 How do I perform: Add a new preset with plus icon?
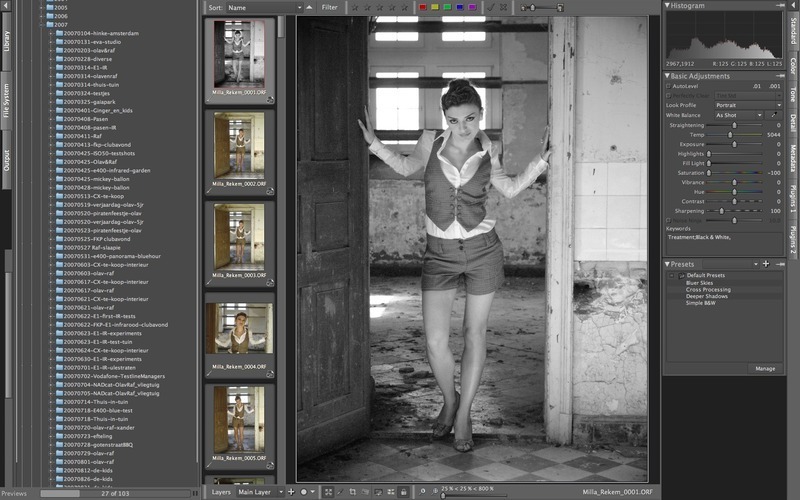[766, 264]
